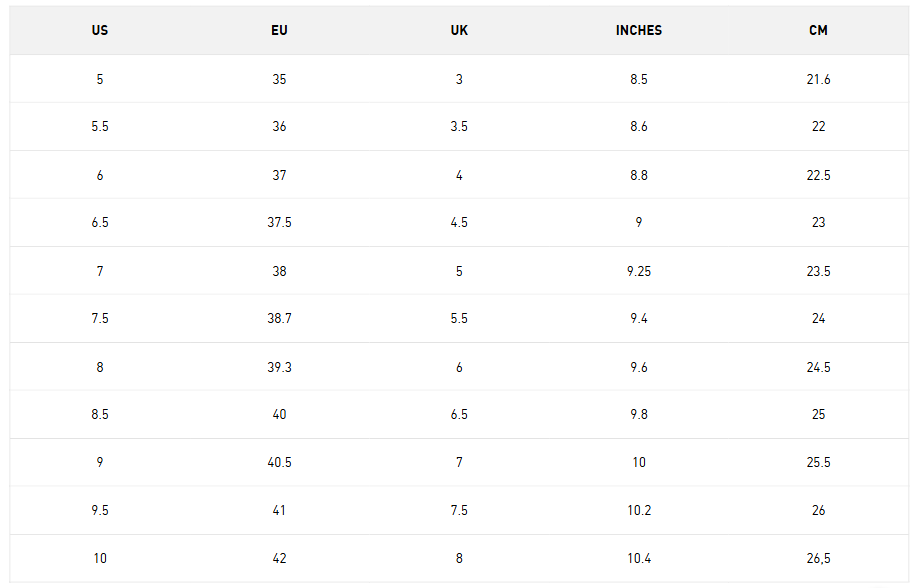921x588 pixels.
Task: Click the 24.5 cm cell
Action: tap(818, 367)
